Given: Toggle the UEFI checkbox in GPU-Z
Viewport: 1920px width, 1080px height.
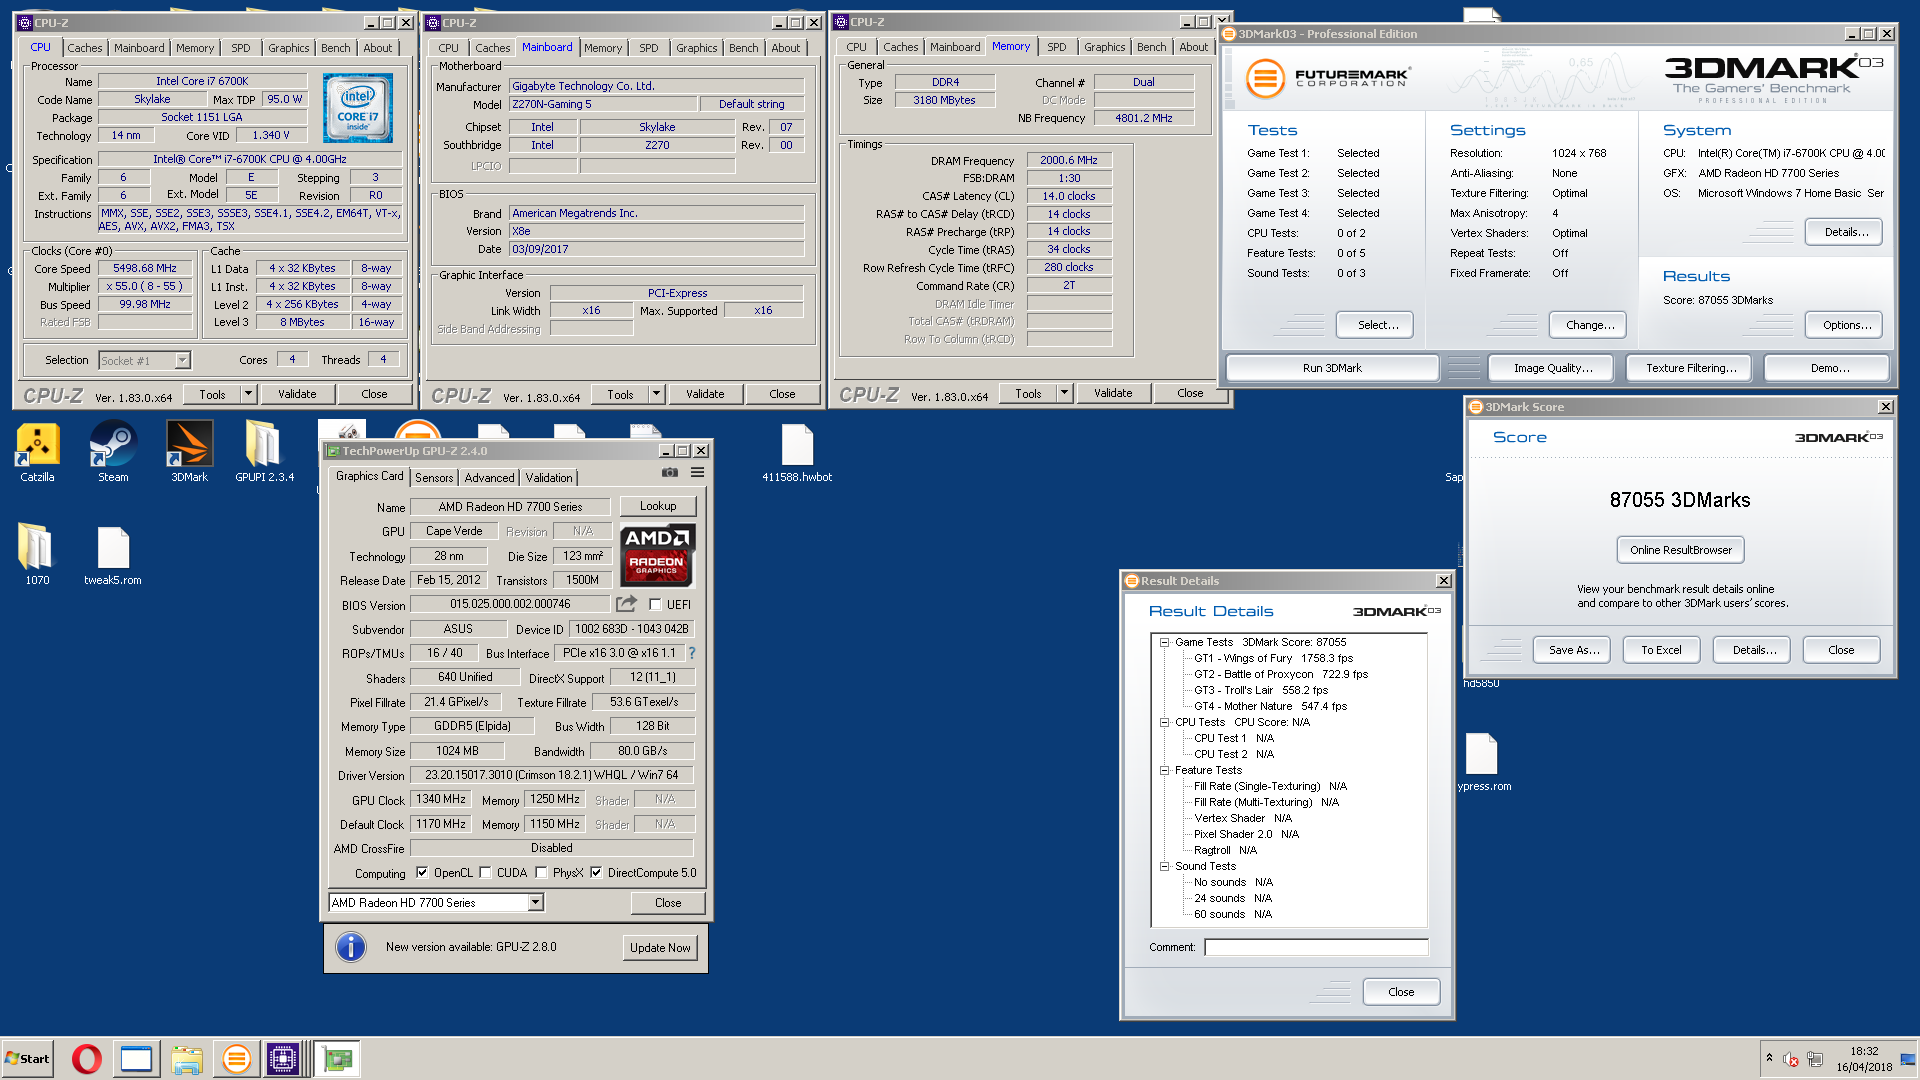Looking at the screenshot, I should click(655, 604).
